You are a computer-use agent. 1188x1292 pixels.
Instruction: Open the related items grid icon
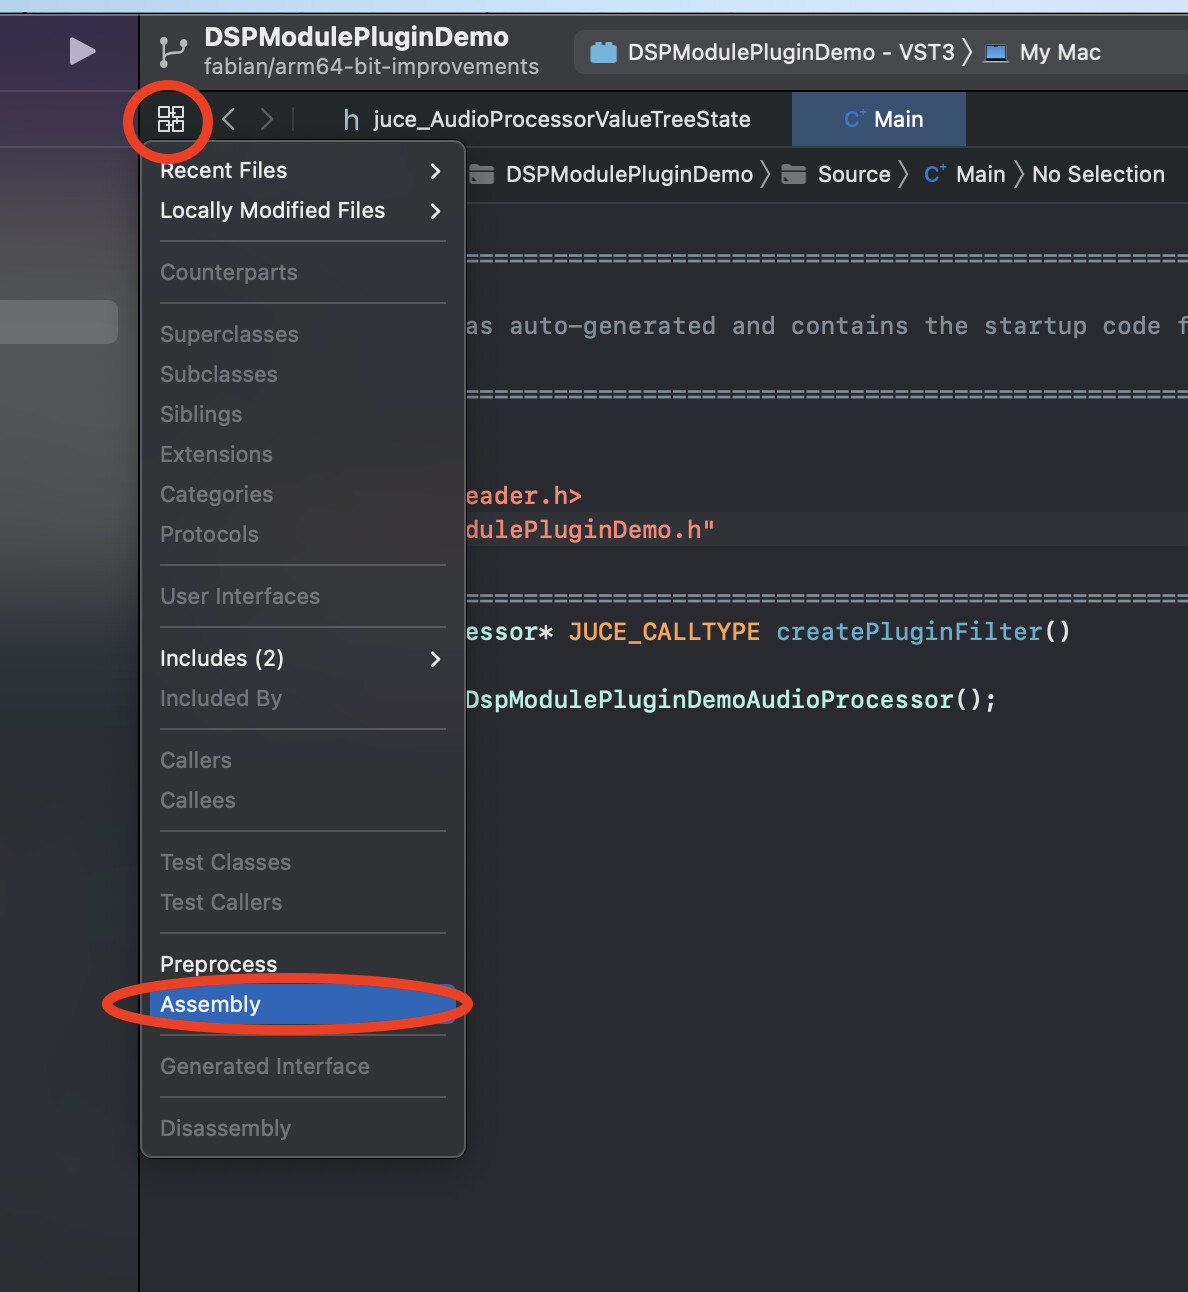click(171, 119)
